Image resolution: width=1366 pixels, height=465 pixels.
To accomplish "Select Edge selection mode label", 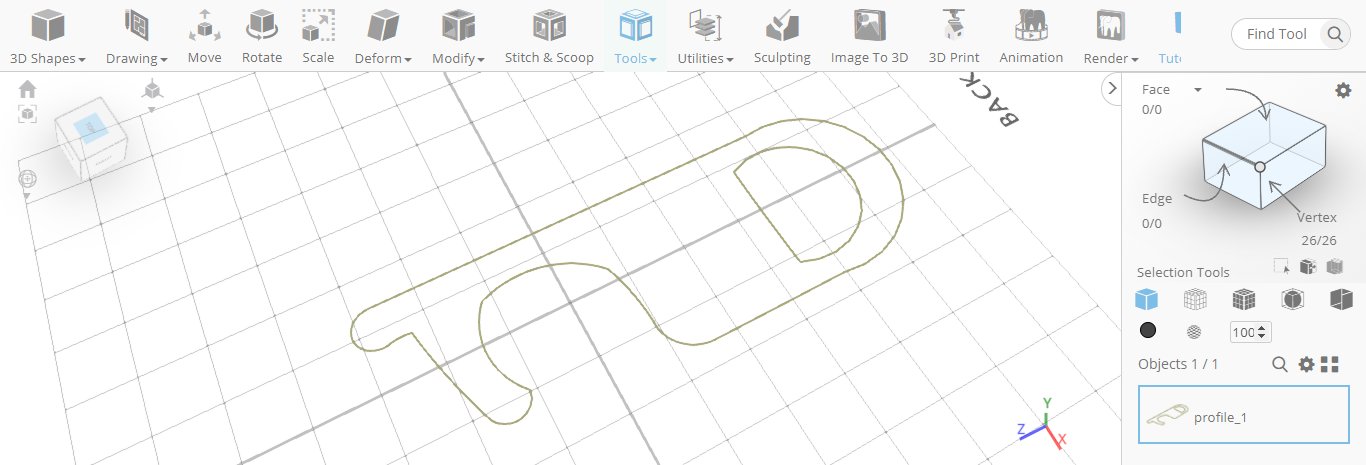I will [x=1157, y=199].
